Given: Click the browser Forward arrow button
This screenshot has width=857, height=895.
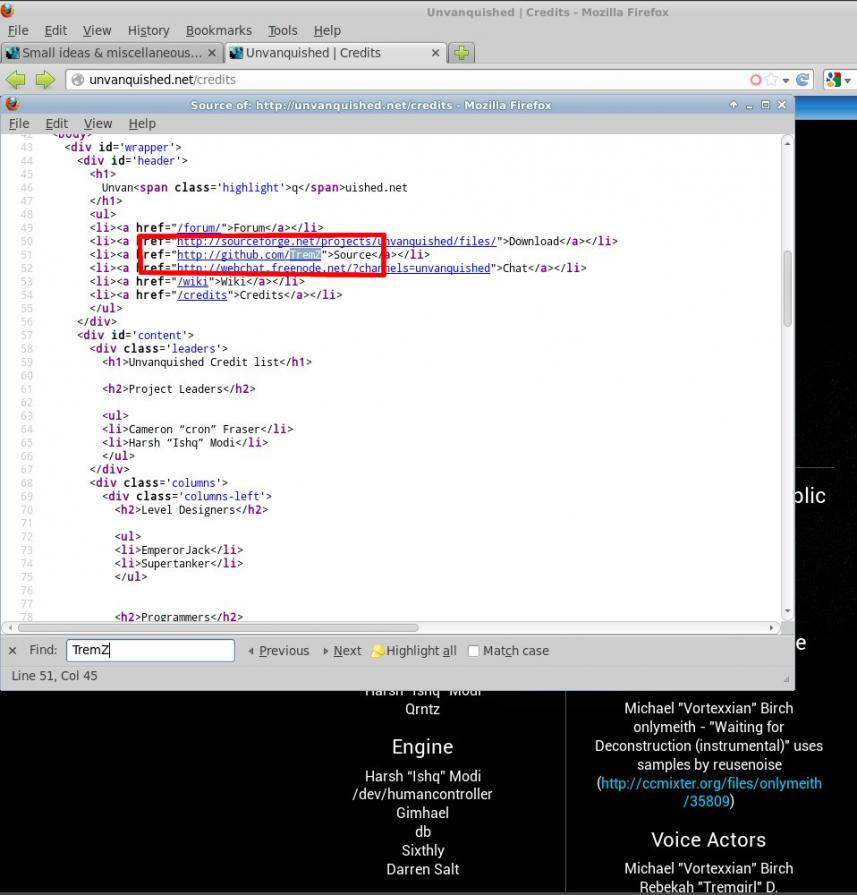Looking at the screenshot, I should [44, 80].
